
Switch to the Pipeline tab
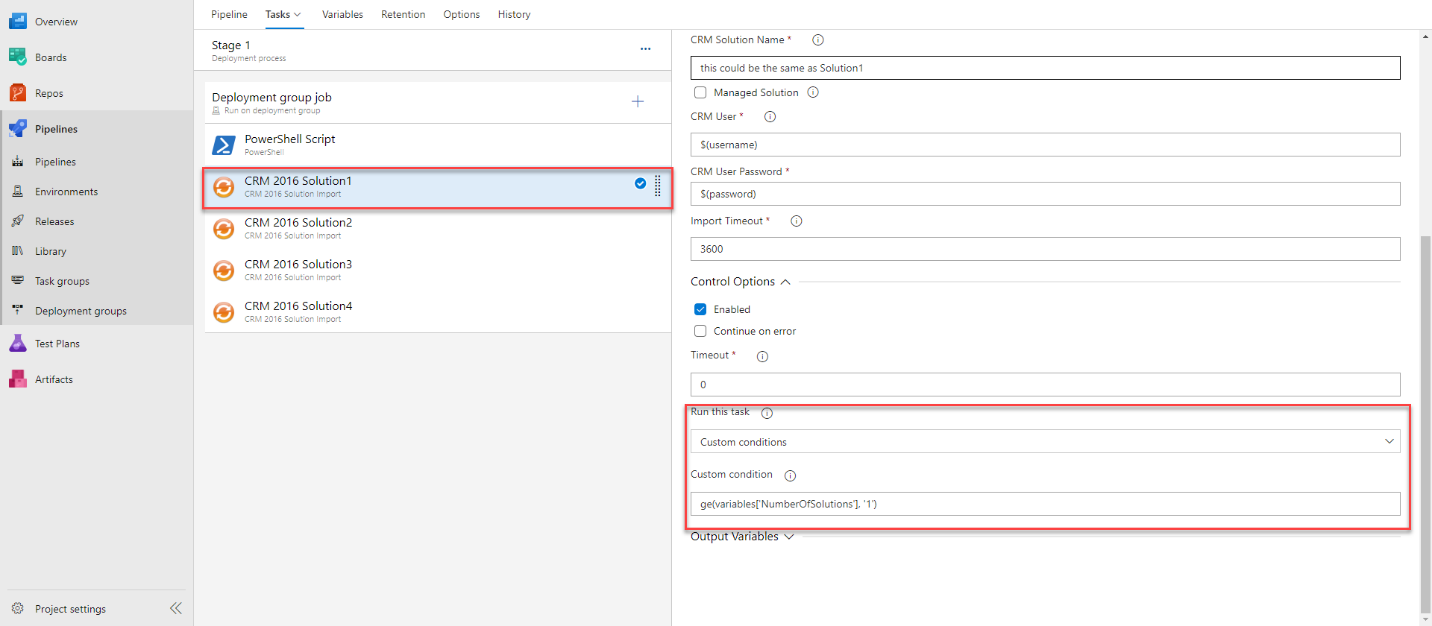pos(229,14)
